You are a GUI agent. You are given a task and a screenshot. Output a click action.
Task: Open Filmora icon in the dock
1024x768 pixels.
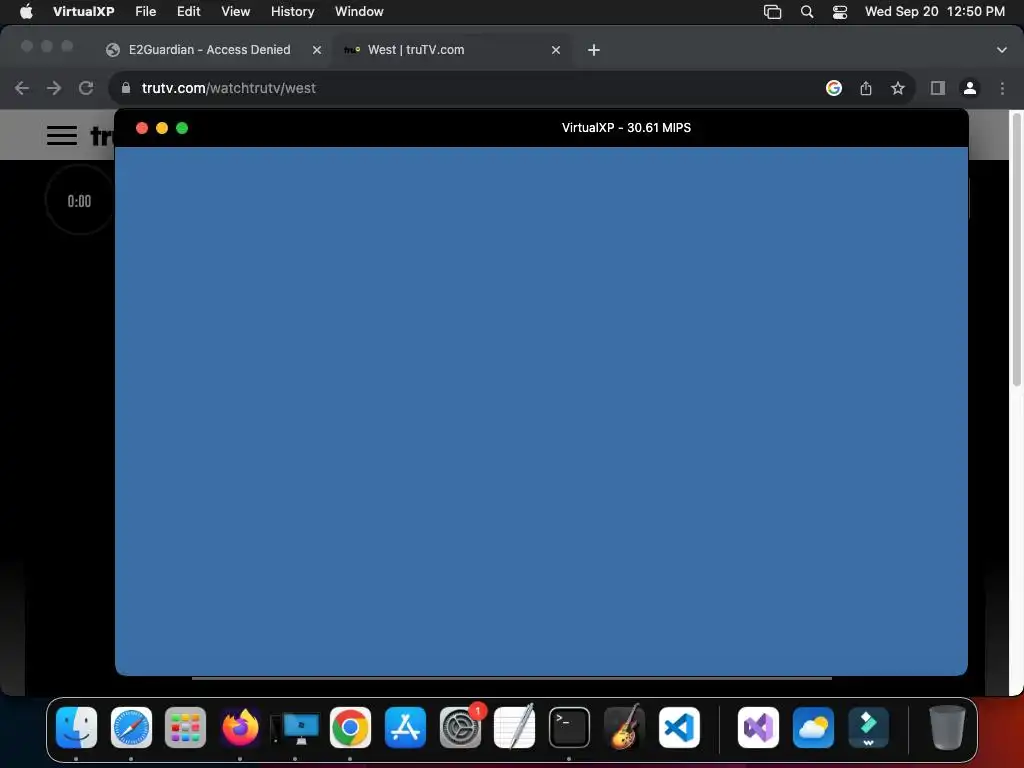(x=868, y=727)
